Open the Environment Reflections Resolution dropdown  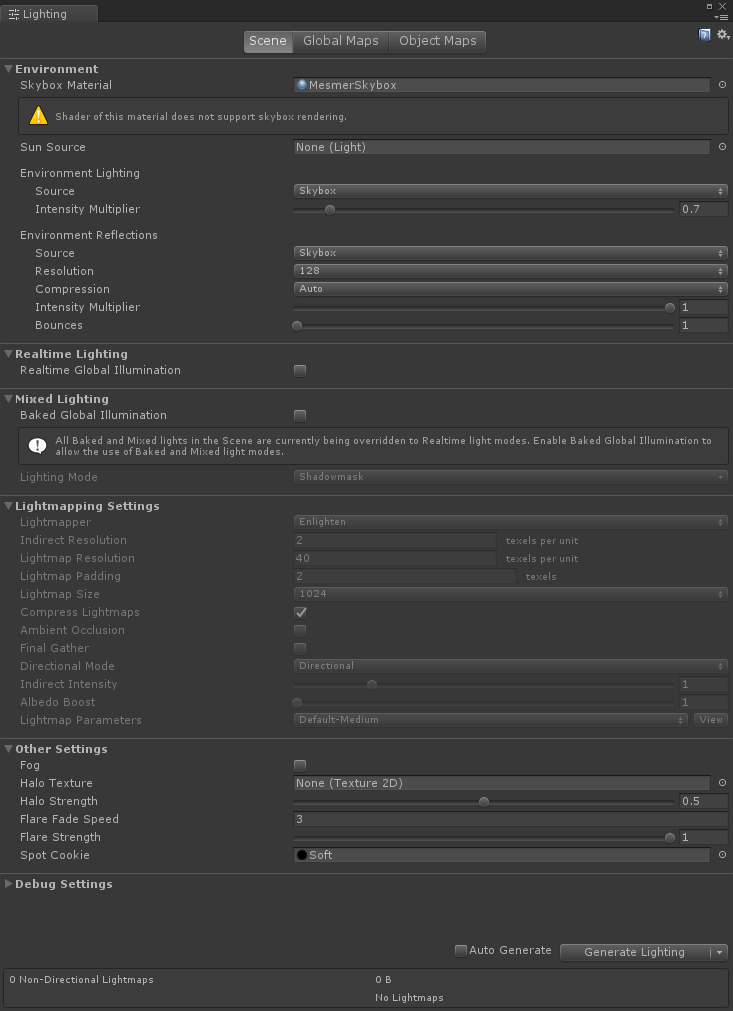(x=510, y=271)
